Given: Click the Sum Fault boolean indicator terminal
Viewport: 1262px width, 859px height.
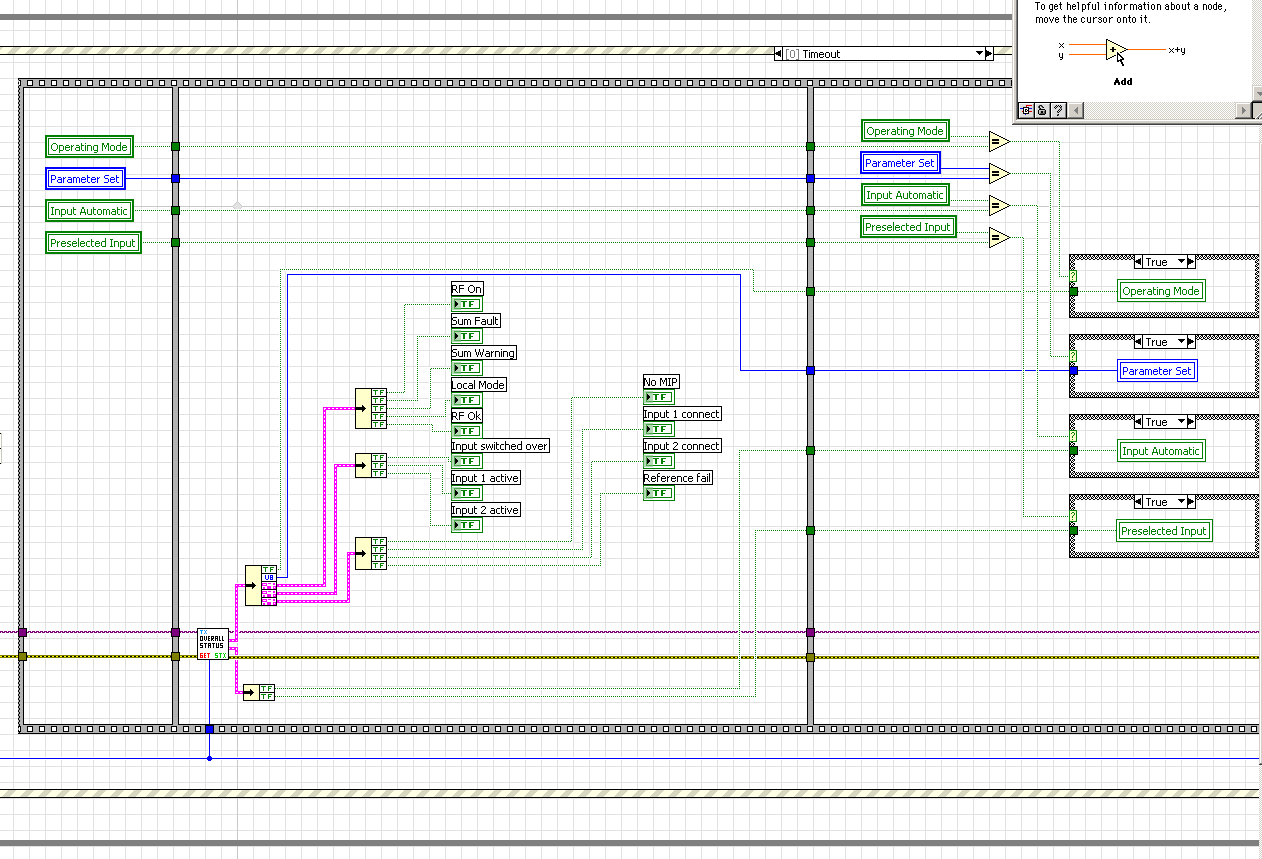Looking at the screenshot, I should point(466,336).
